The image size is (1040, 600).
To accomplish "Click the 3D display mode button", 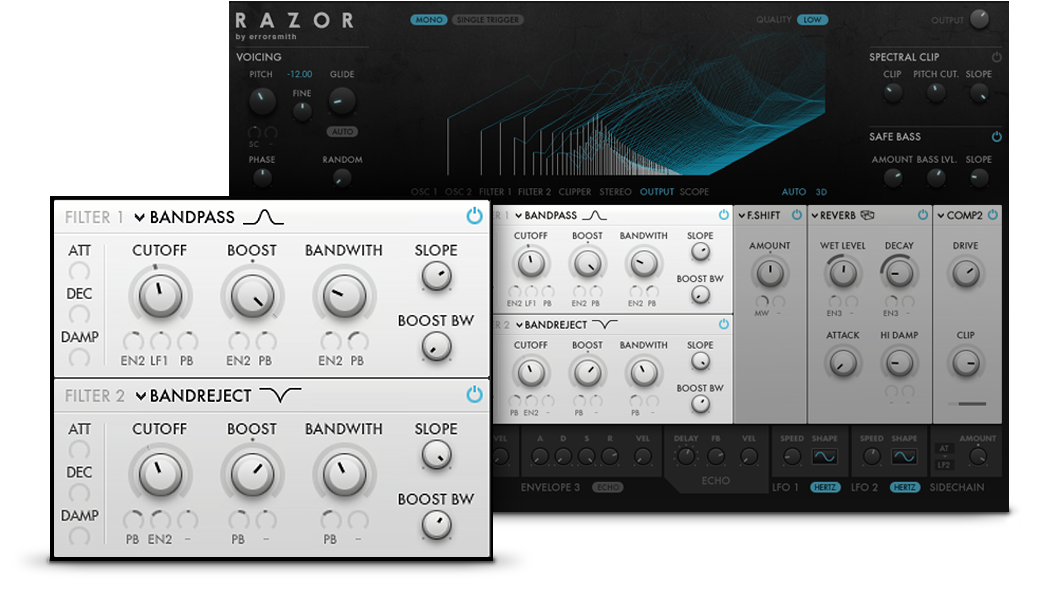I will (821, 192).
